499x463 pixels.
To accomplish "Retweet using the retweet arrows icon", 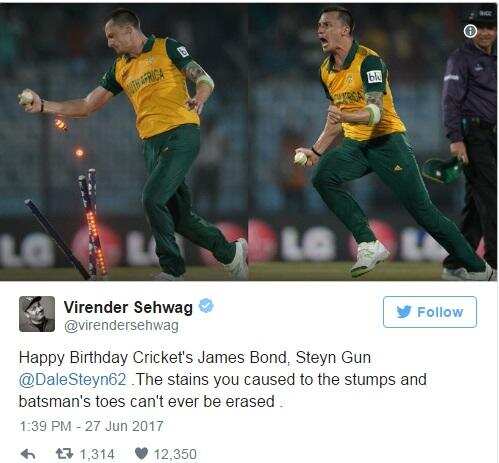I will coord(64,454).
